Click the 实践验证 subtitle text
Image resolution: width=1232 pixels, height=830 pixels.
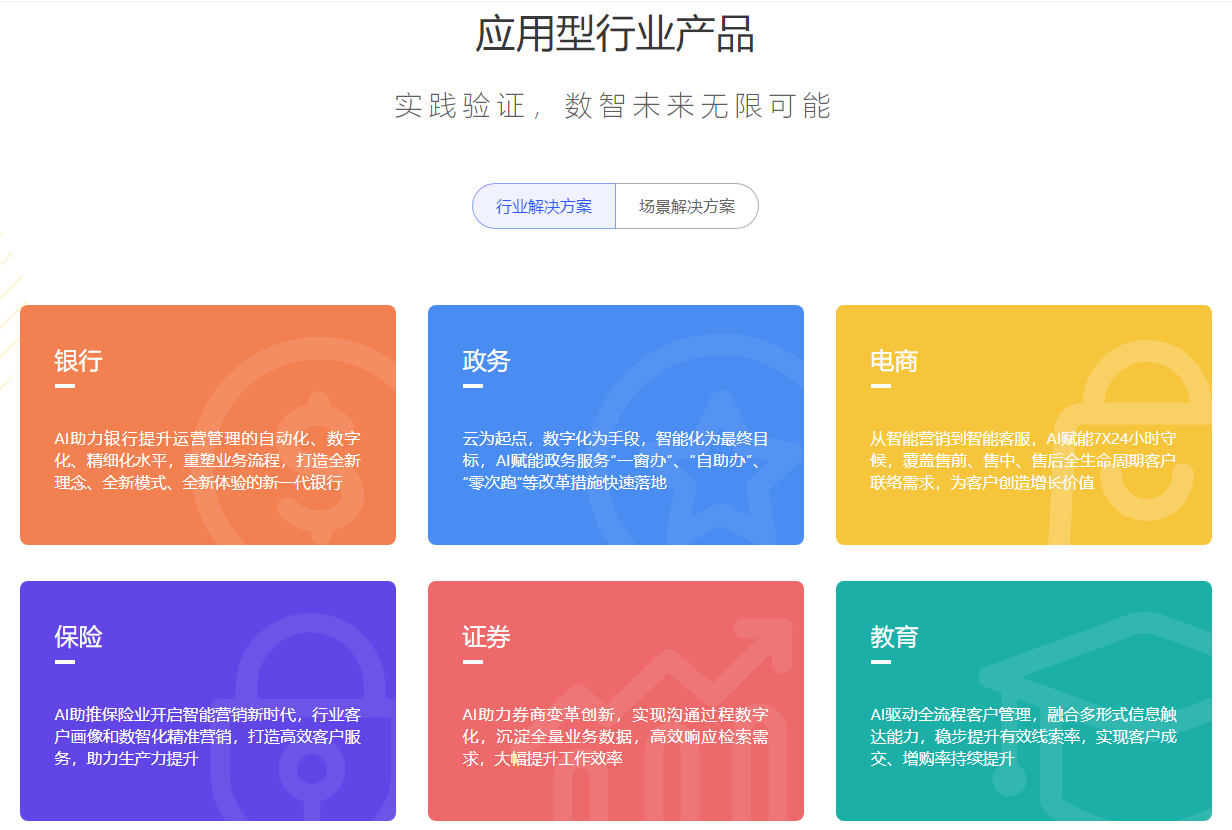coord(616,104)
